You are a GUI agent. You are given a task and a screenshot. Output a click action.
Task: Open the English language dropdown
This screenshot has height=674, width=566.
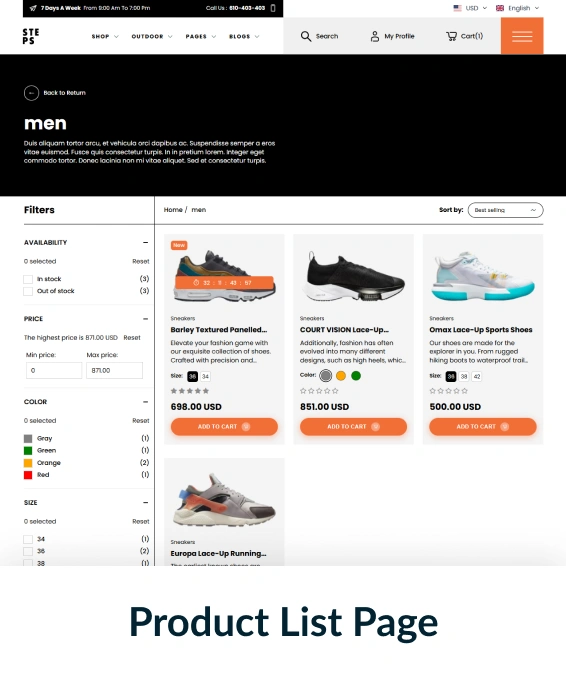point(517,8)
